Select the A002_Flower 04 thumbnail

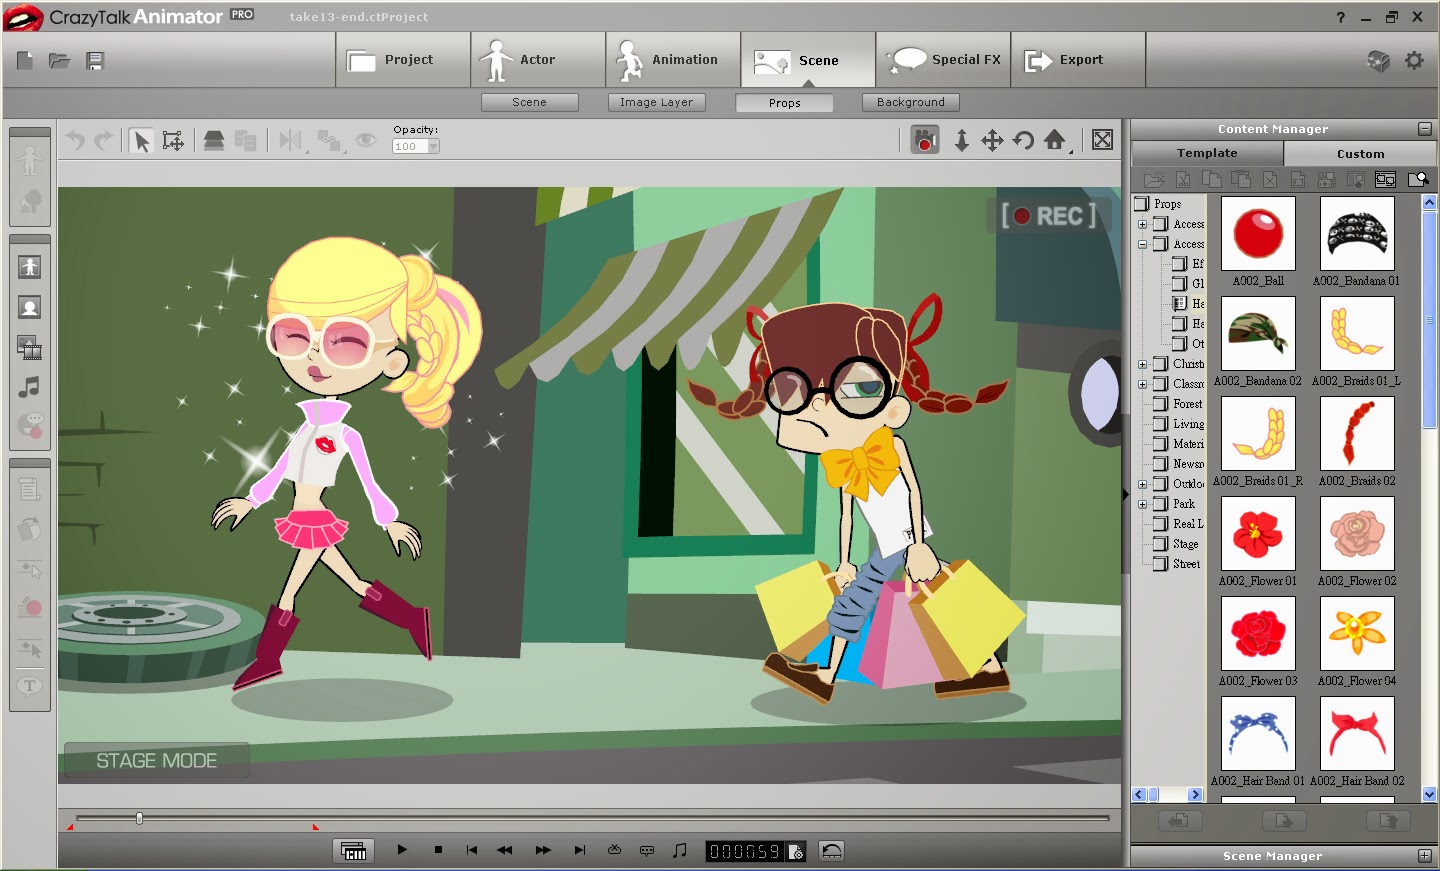(1357, 633)
